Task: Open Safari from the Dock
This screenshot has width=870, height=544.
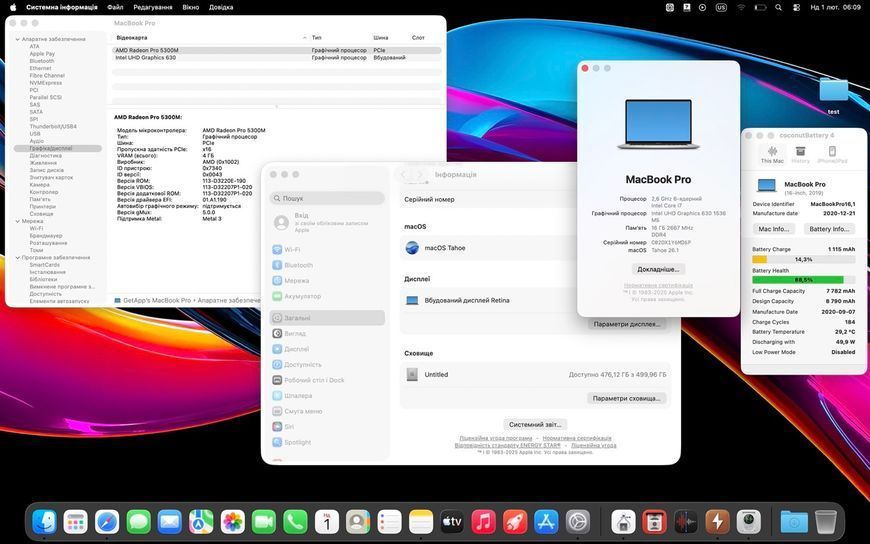Action: pos(107,522)
